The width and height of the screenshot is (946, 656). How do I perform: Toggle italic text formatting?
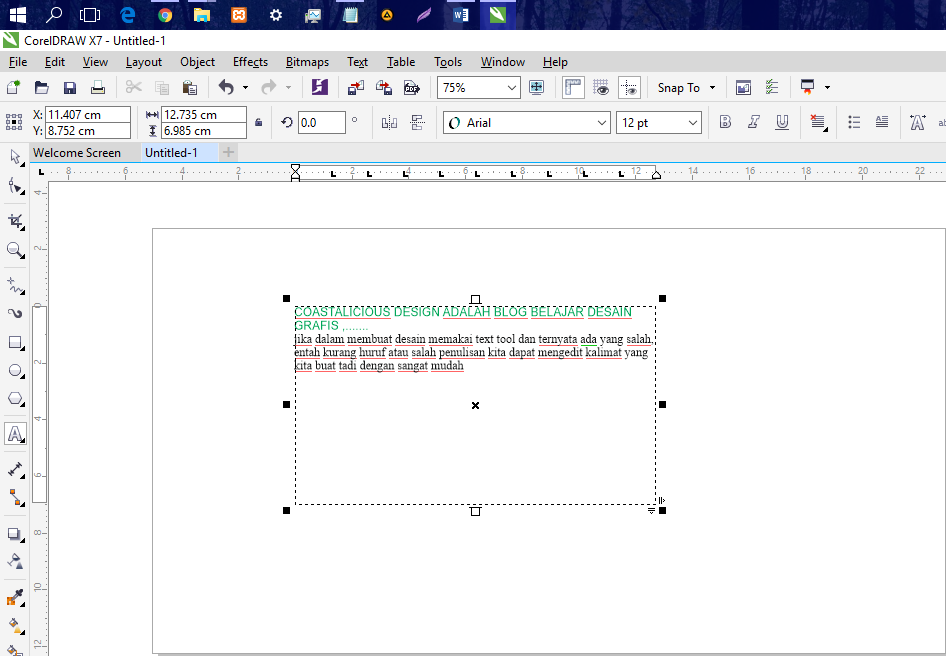coord(752,122)
